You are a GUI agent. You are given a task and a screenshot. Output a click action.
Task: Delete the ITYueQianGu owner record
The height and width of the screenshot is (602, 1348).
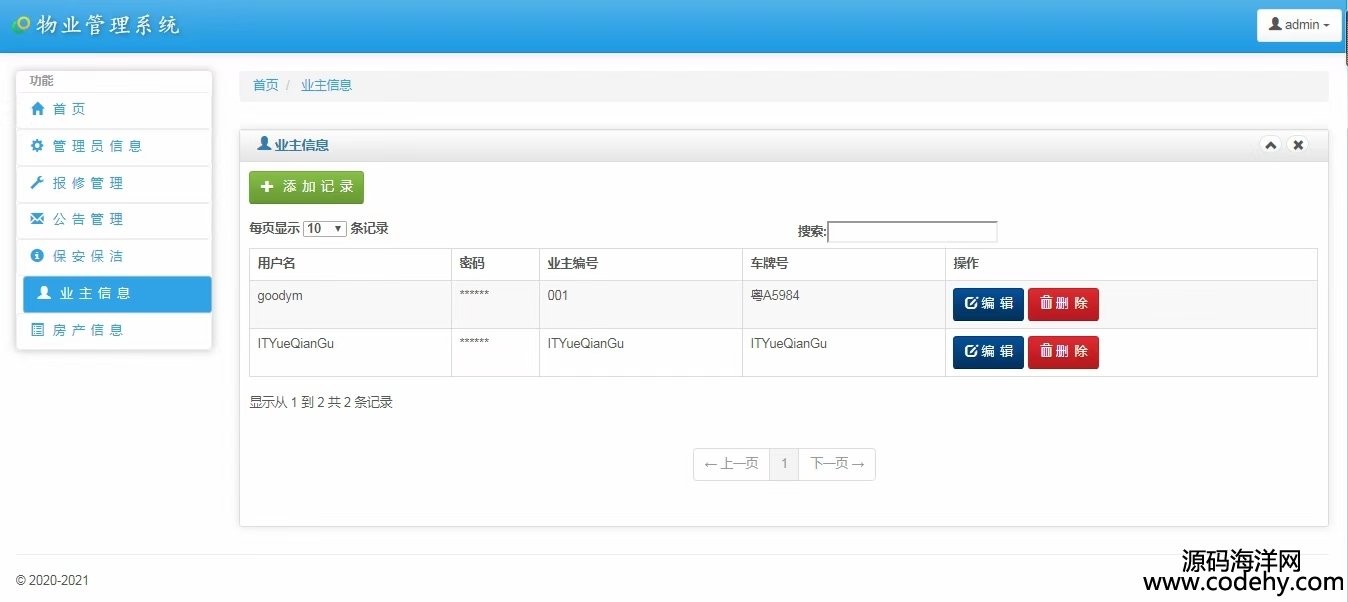pyautogui.click(x=1063, y=352)
